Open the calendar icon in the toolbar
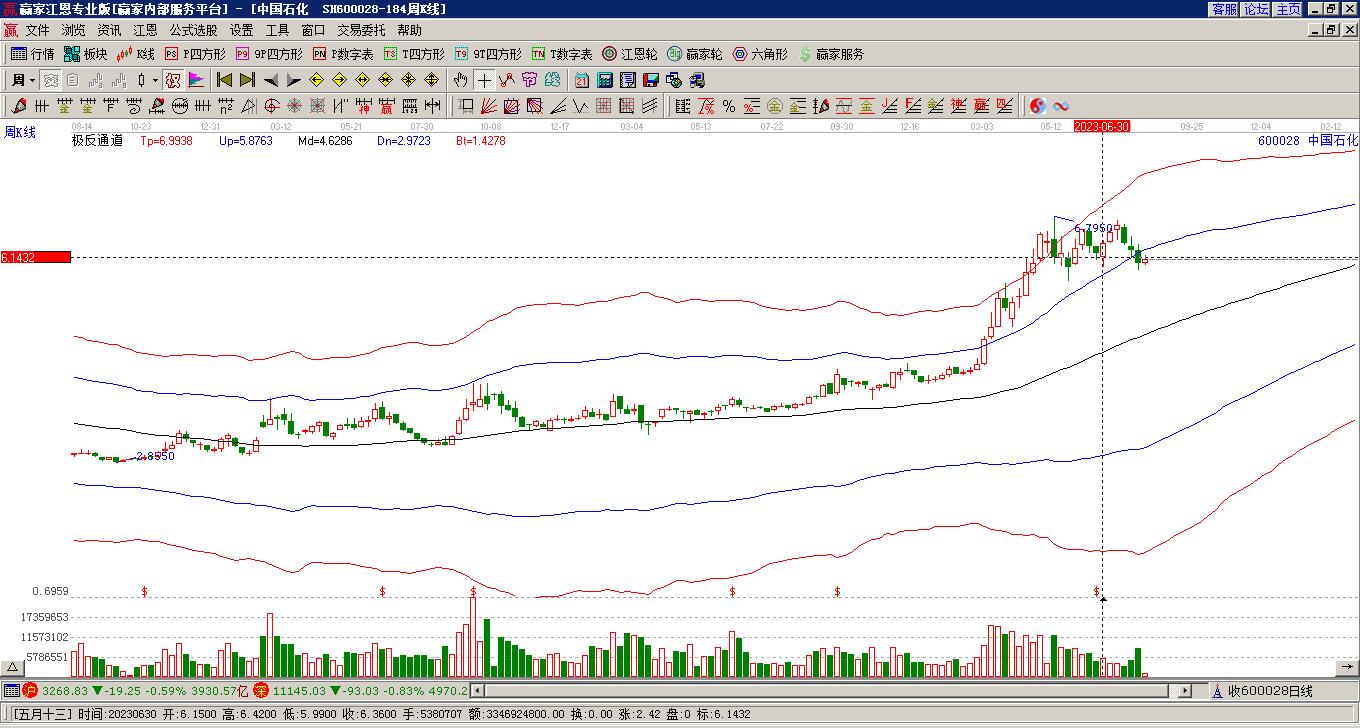 (x=582, y=80)
